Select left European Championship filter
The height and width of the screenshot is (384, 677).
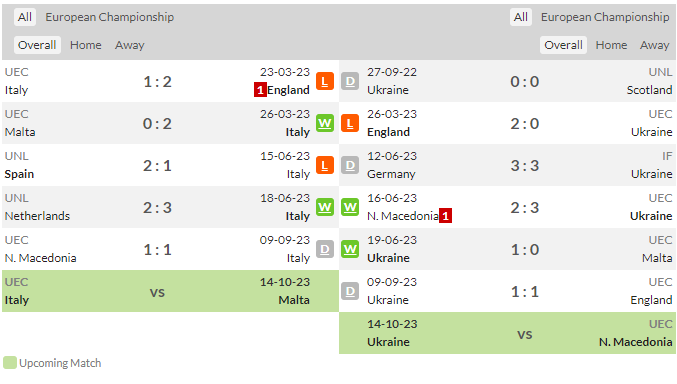coord(110,17)
